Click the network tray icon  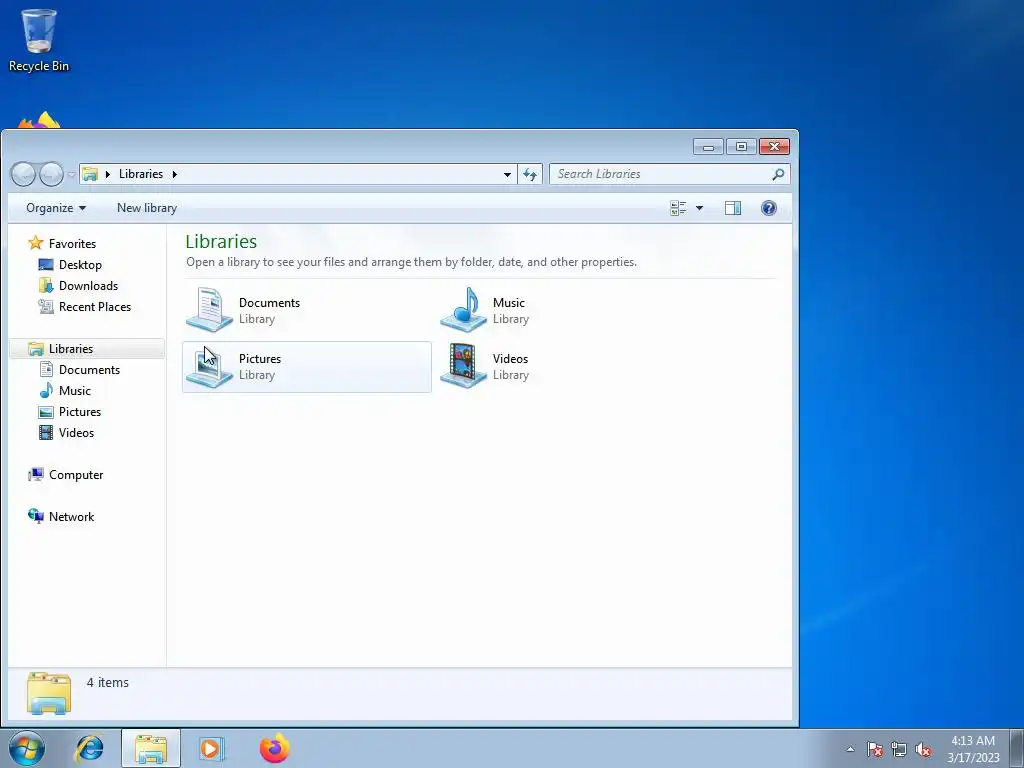[x=899, y=749]
